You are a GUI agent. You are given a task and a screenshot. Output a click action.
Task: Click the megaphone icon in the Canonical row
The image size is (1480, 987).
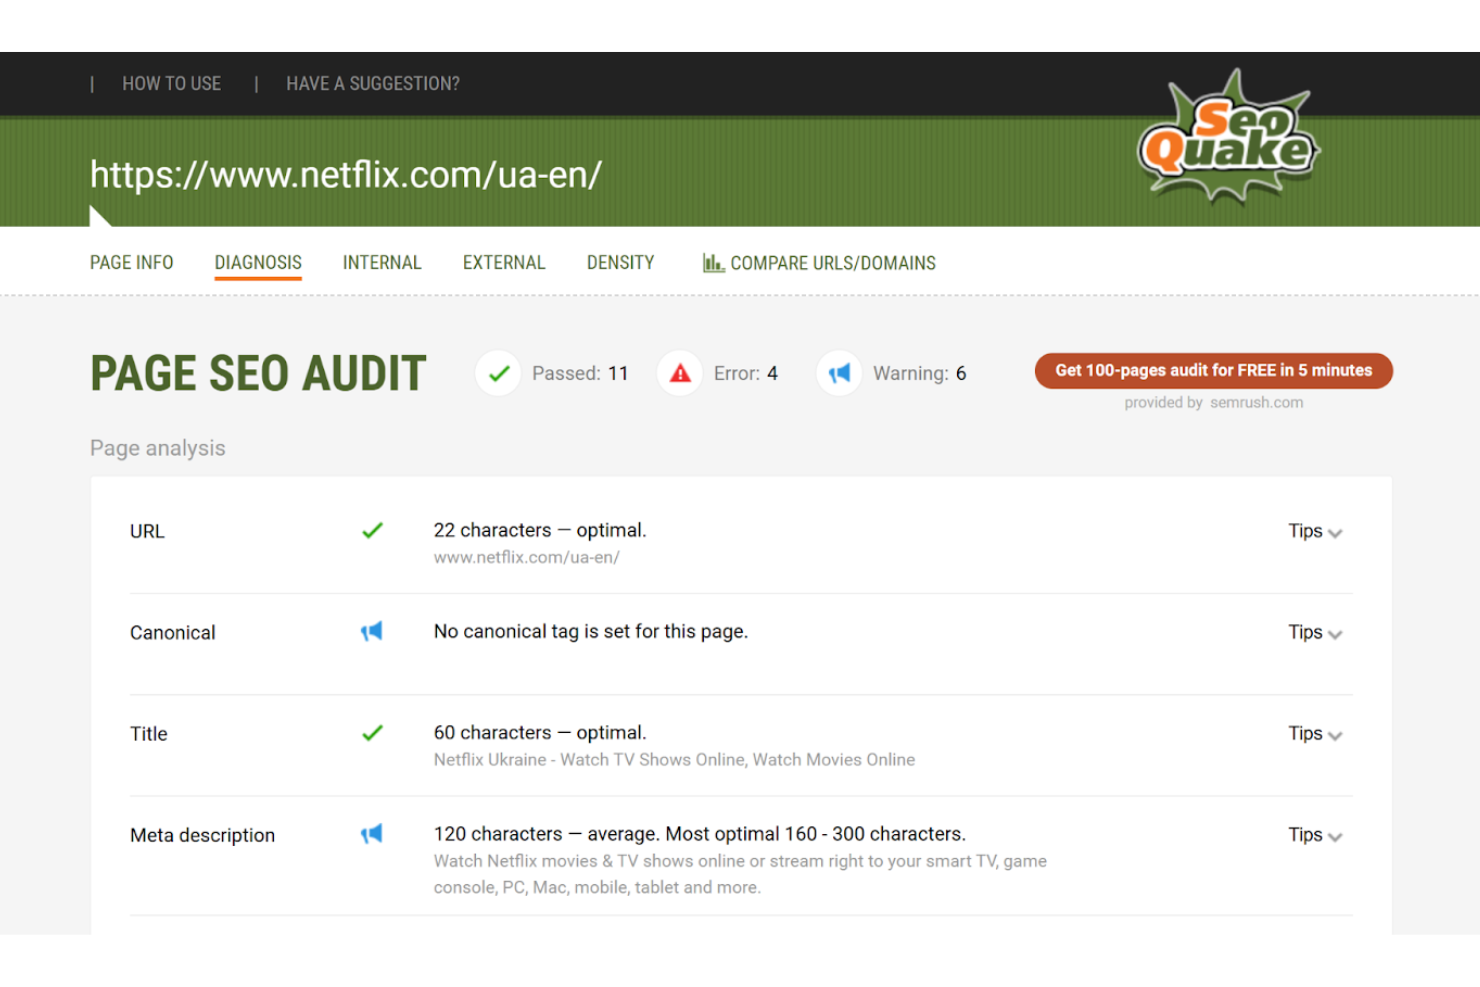point(372,631)
